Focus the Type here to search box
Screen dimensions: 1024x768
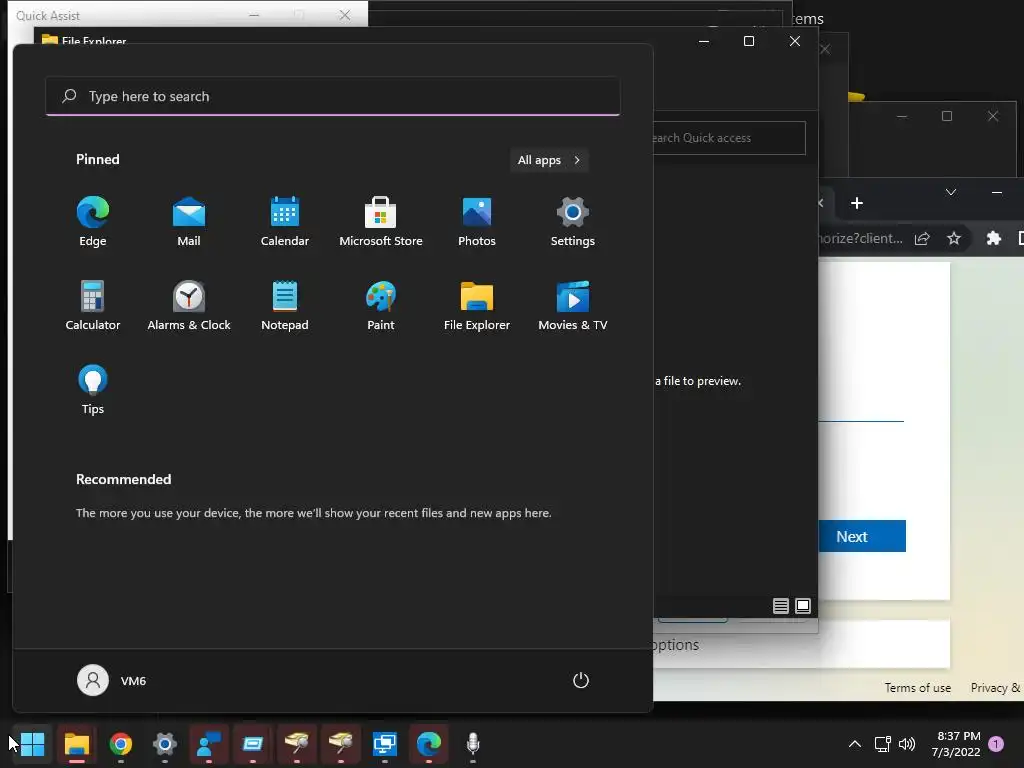point(333,97)
